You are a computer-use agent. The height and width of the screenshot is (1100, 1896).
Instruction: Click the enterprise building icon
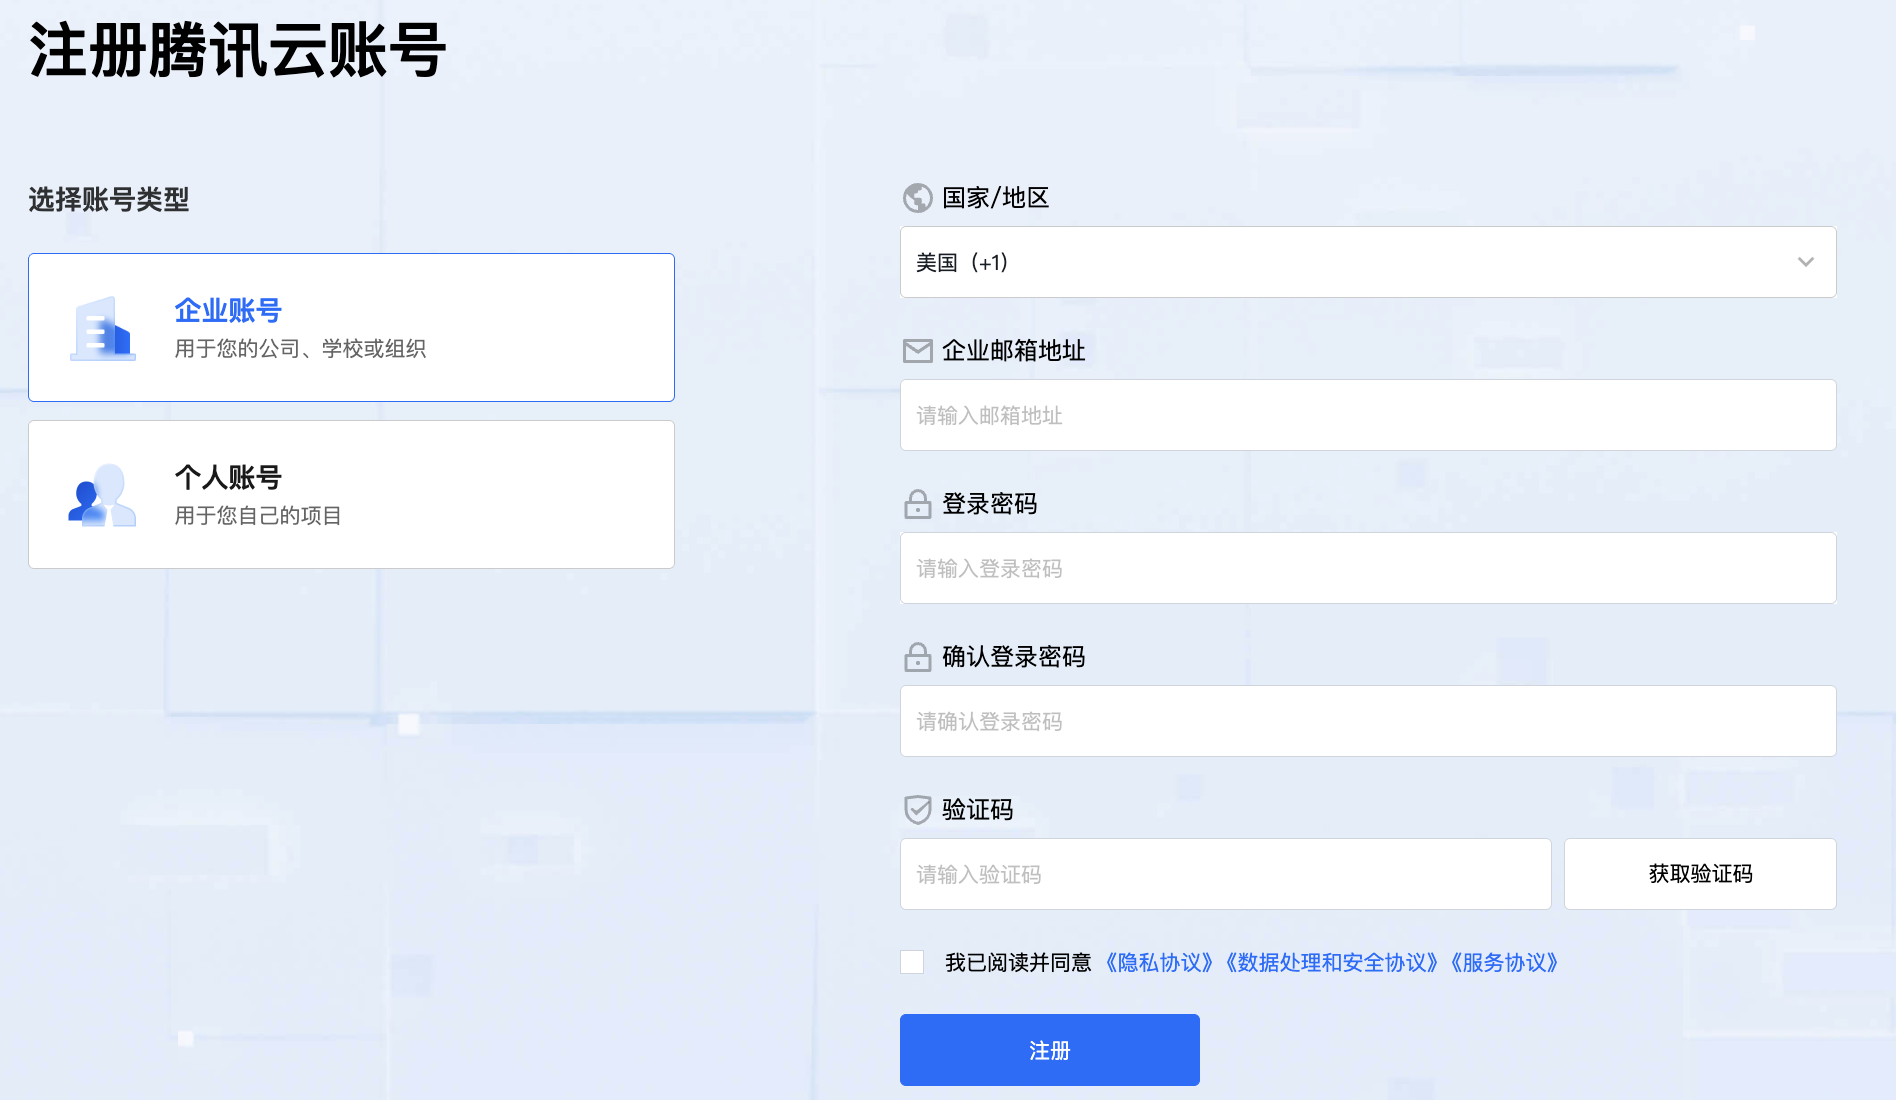[x=103, y=328]
